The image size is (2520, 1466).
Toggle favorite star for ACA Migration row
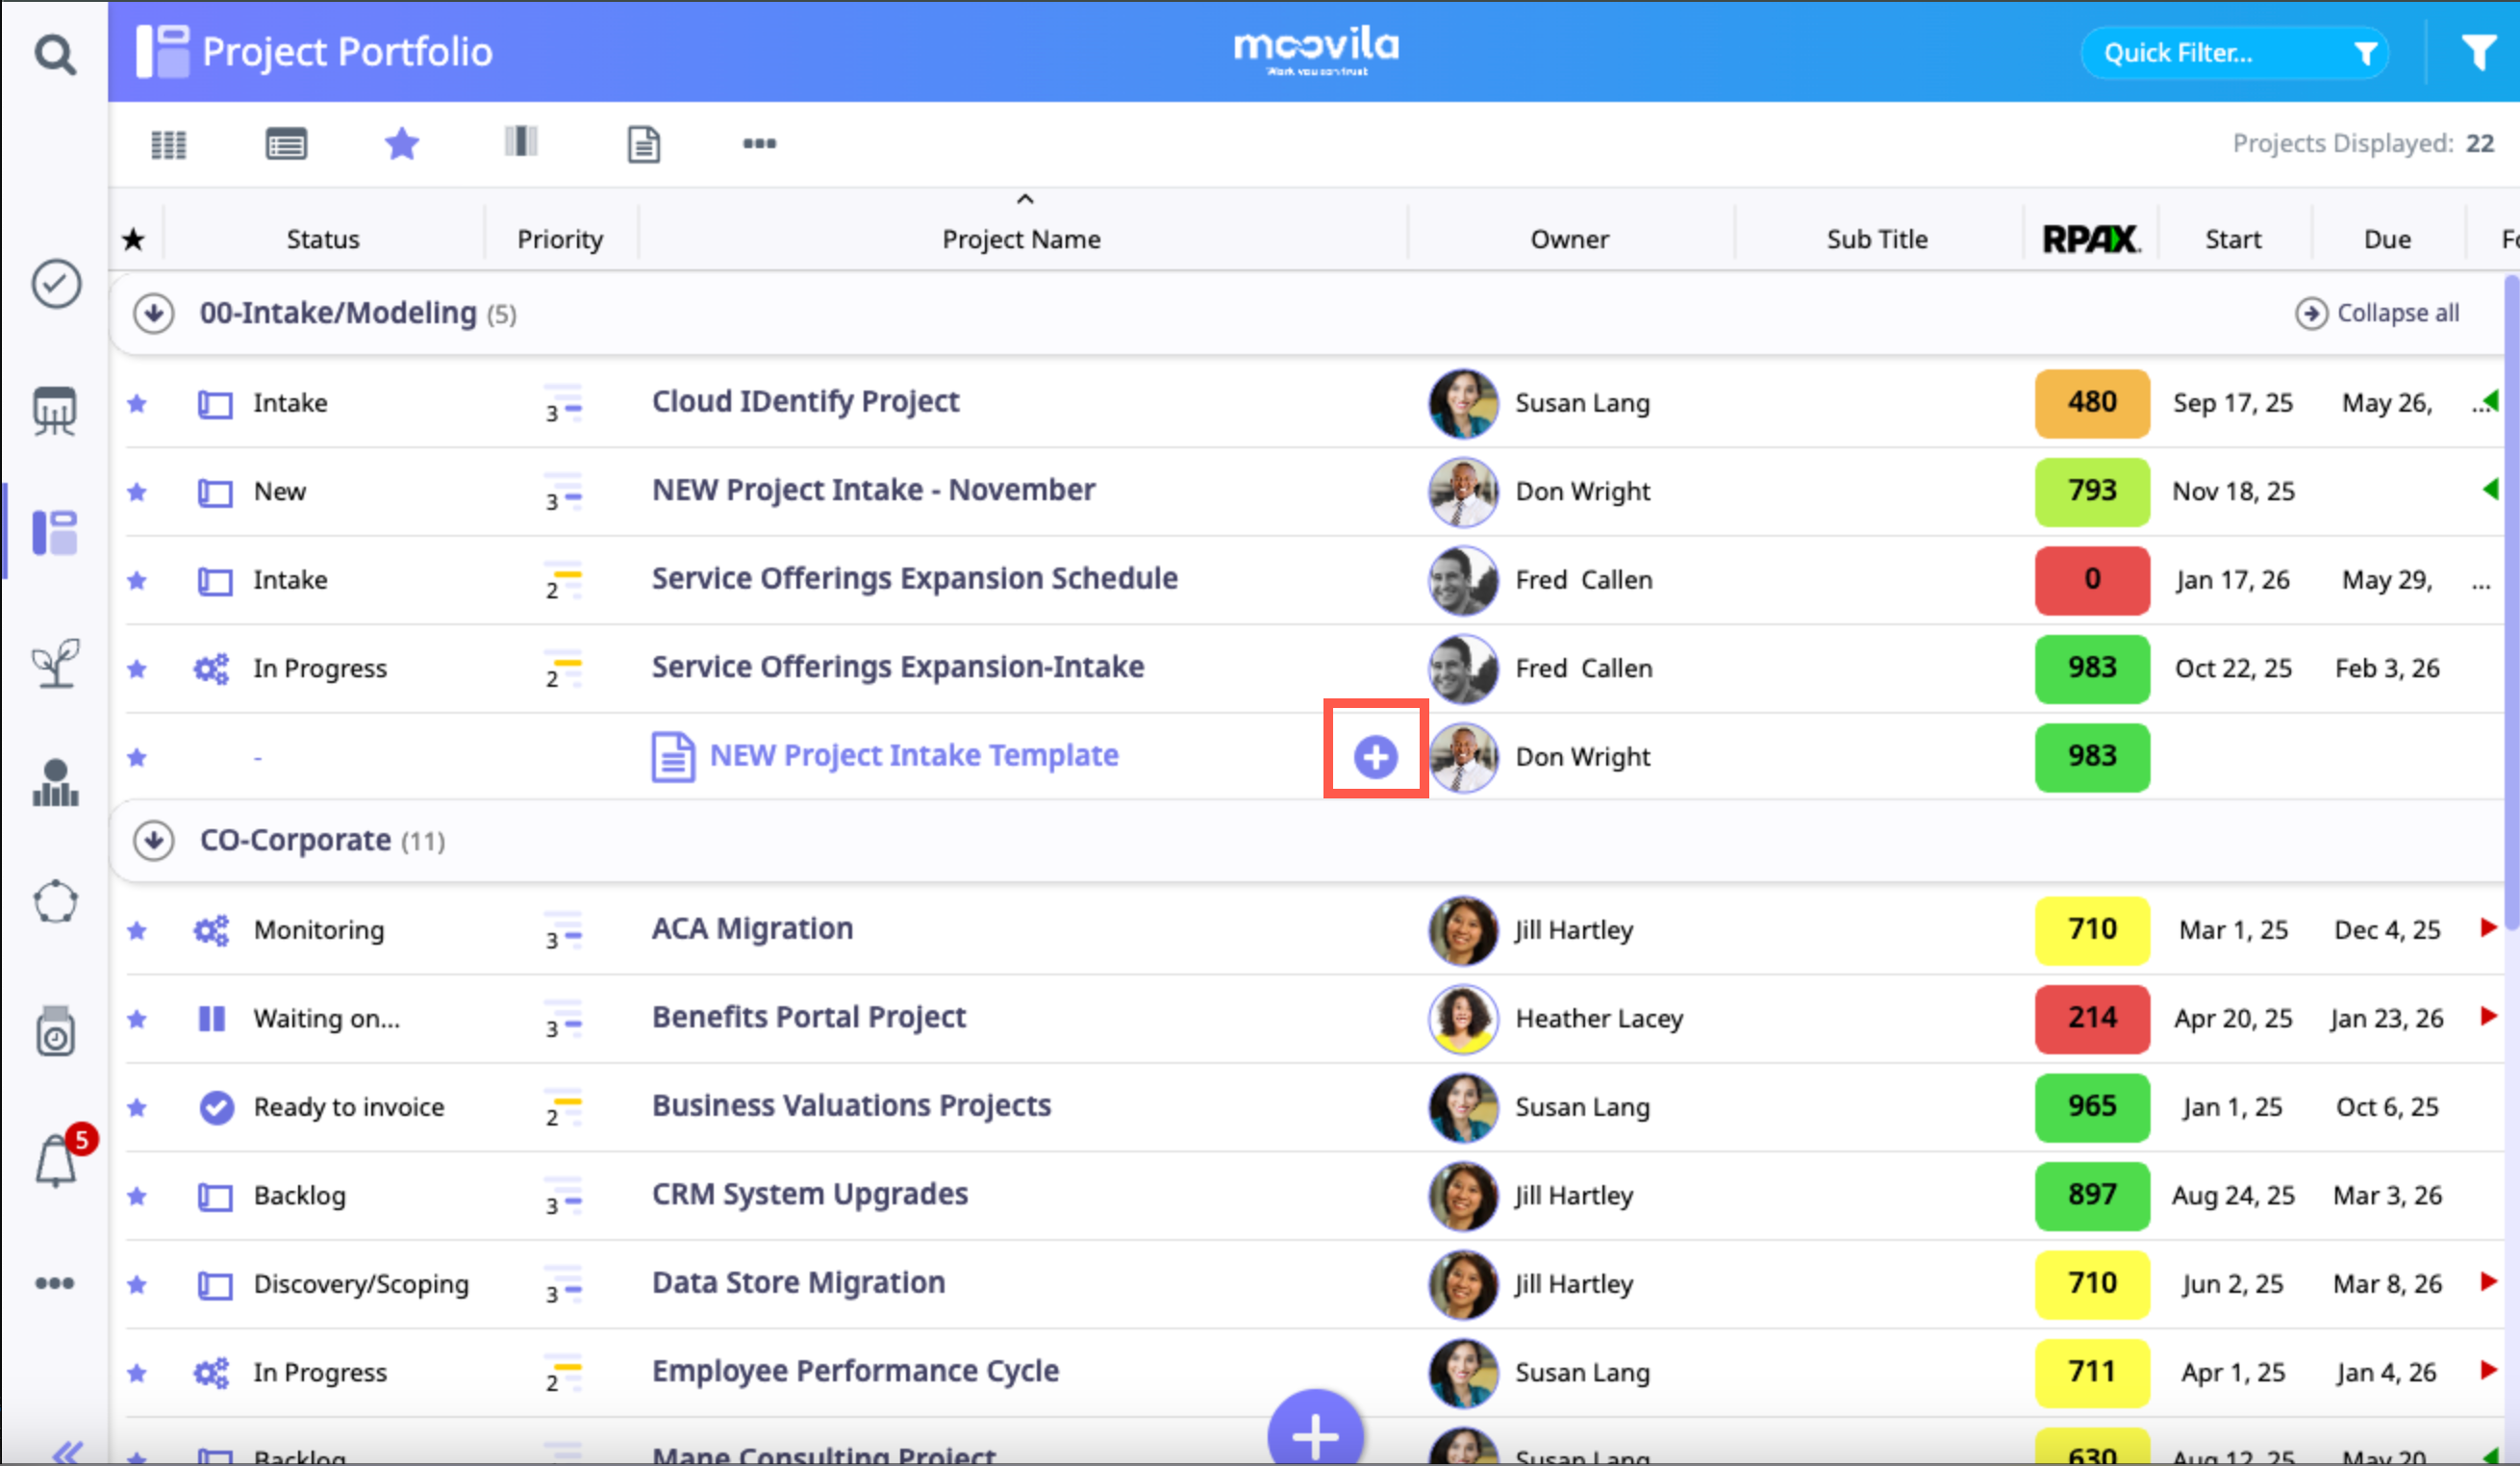click(x=137, y=931)
